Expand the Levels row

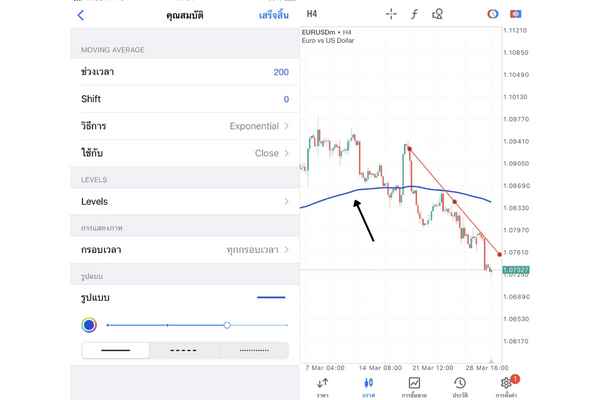click(x=185, y=201)
